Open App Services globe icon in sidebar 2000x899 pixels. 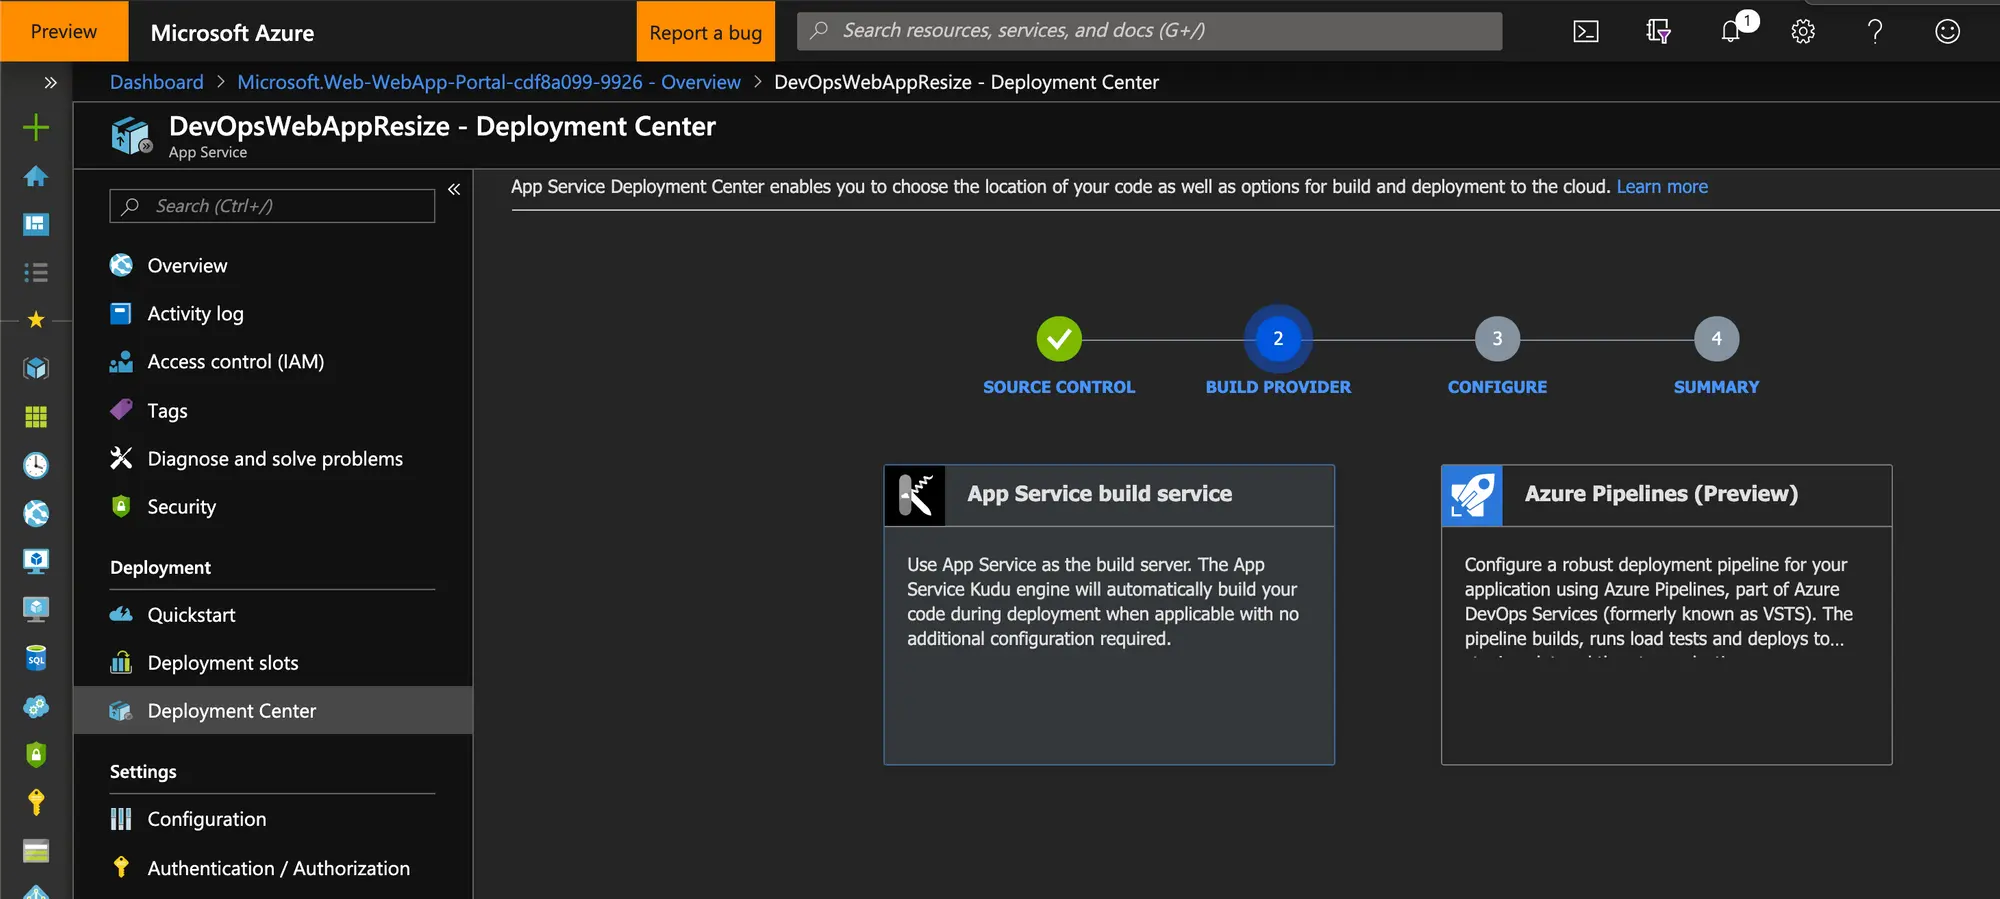click(x=36, y=513)
